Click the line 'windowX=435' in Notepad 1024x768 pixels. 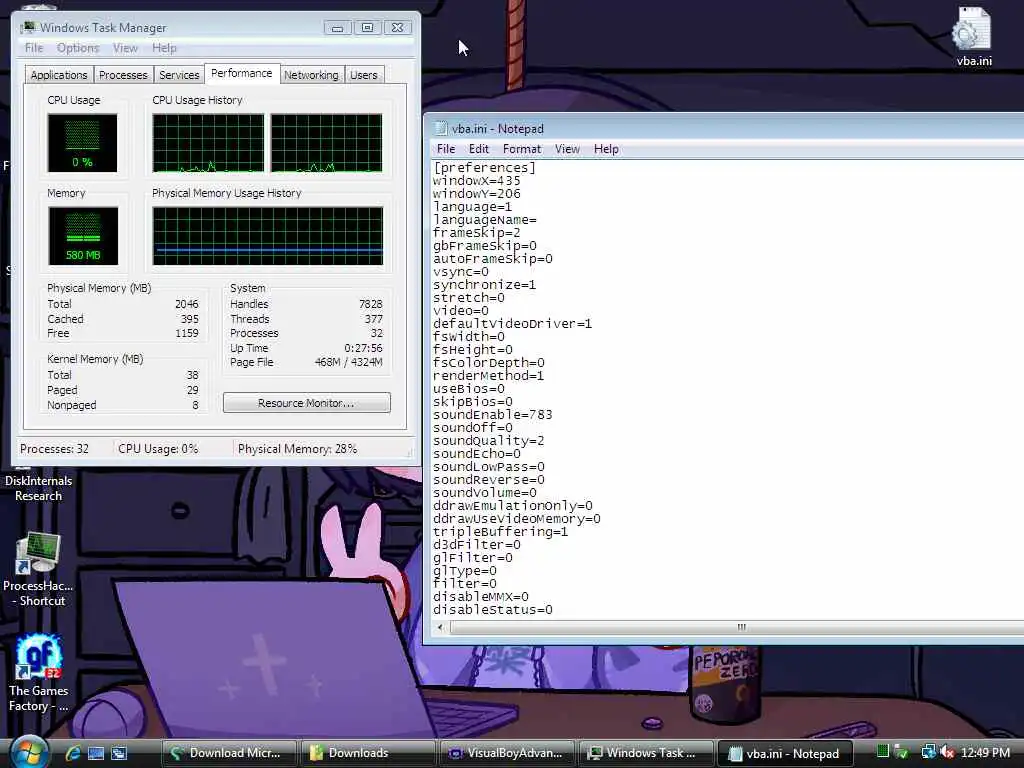(x=477, y=181)
